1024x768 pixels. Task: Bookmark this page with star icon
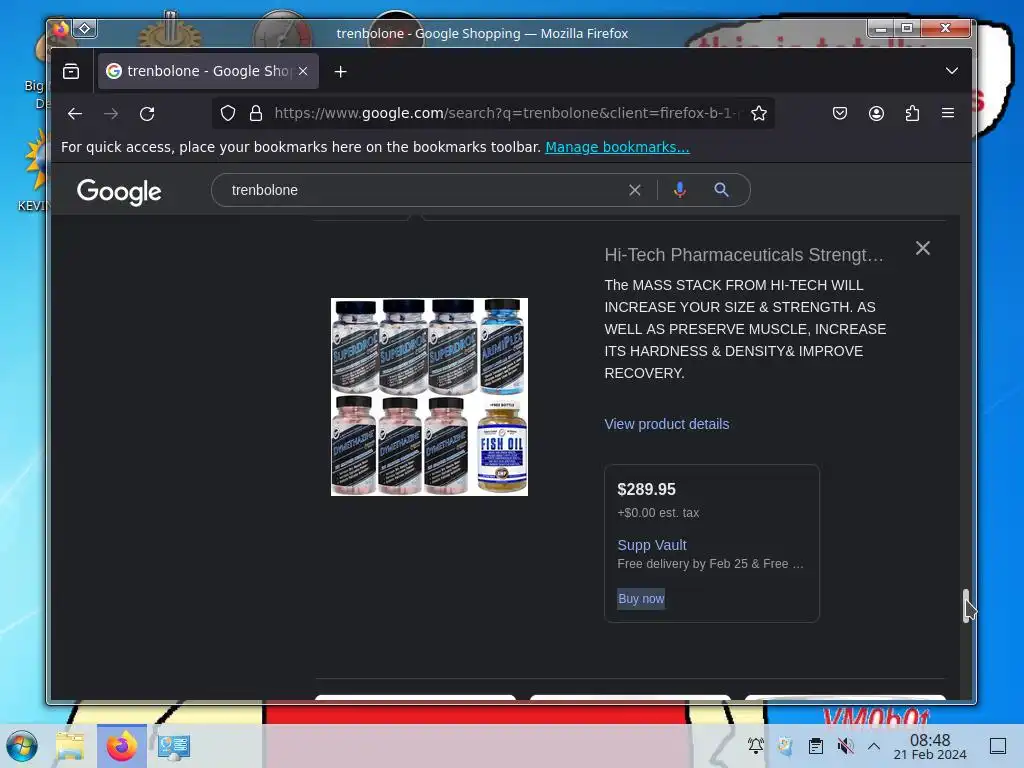[x=758, y=114]
